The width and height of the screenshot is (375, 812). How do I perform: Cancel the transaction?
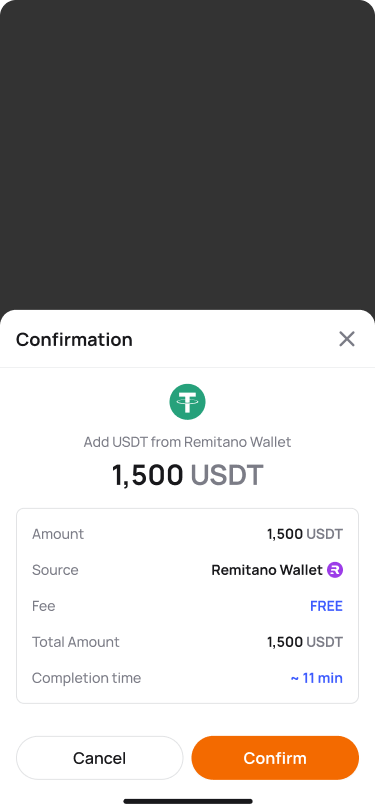point(99,758)
